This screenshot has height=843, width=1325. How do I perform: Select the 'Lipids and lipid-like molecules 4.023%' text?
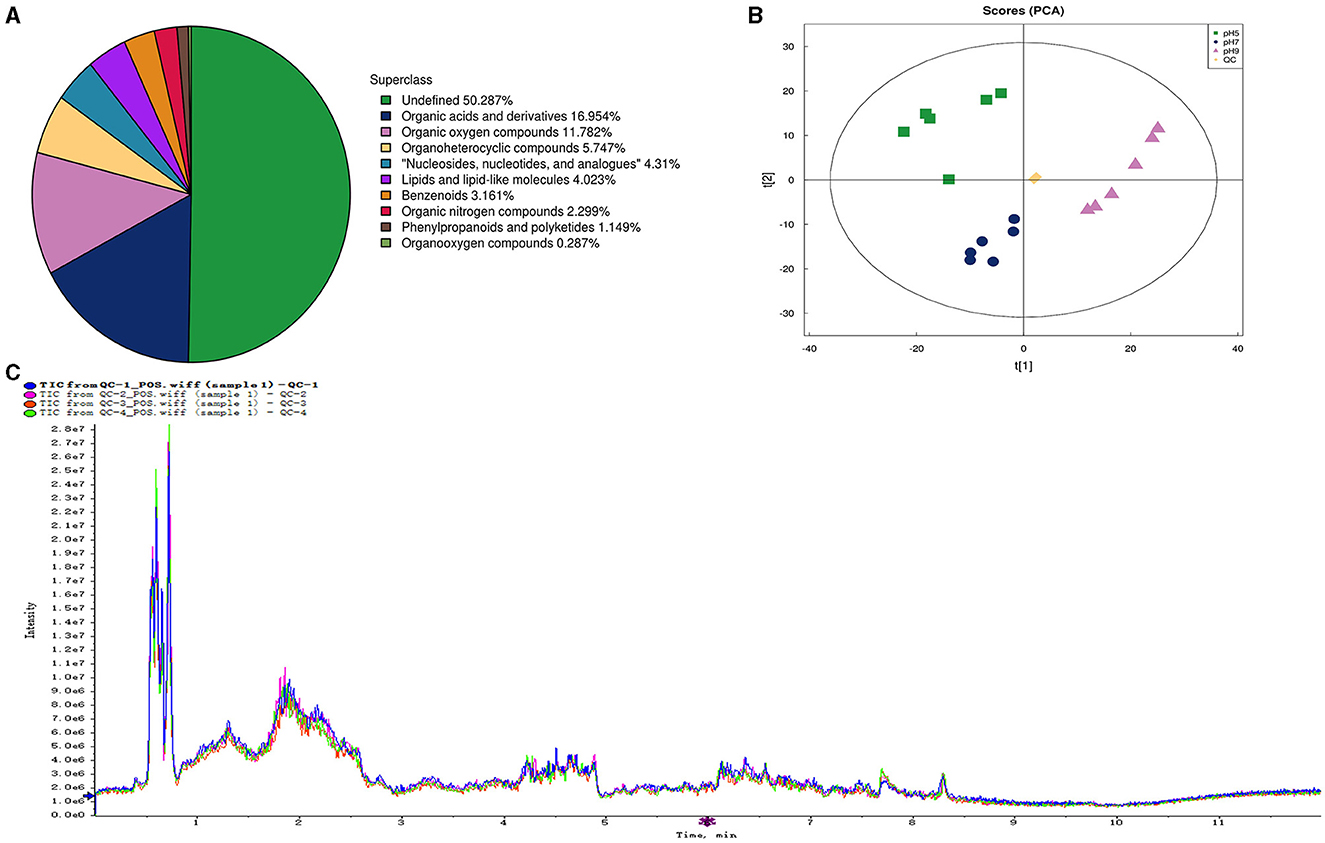pyautogui.click(x=508, y=180)
